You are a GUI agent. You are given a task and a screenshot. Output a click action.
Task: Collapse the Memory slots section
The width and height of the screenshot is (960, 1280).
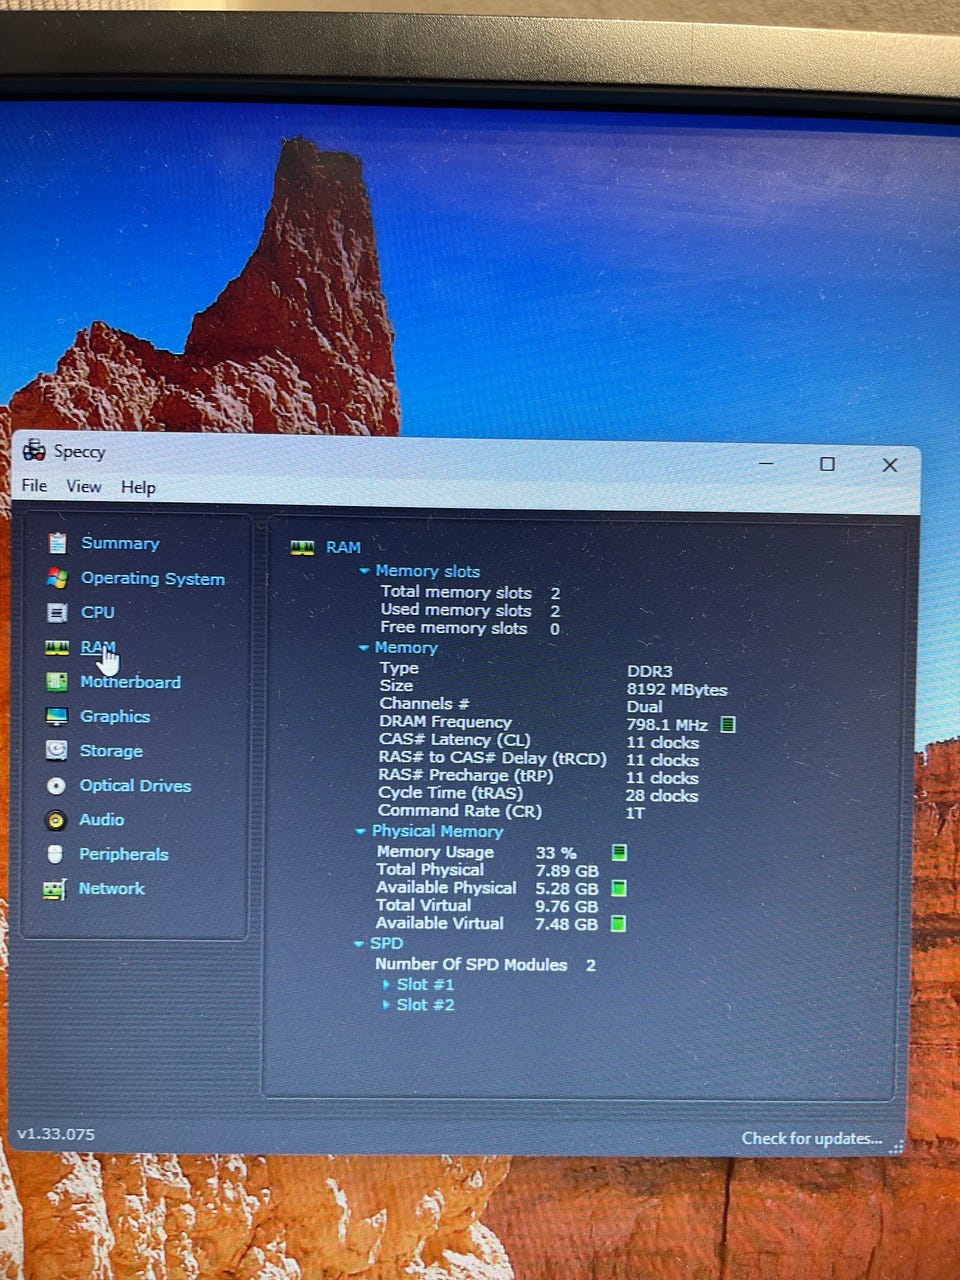point(365,571)
